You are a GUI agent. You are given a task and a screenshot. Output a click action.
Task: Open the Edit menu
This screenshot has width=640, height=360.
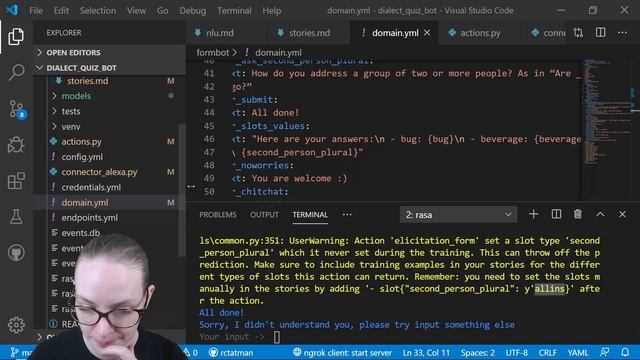pos(61,11)
